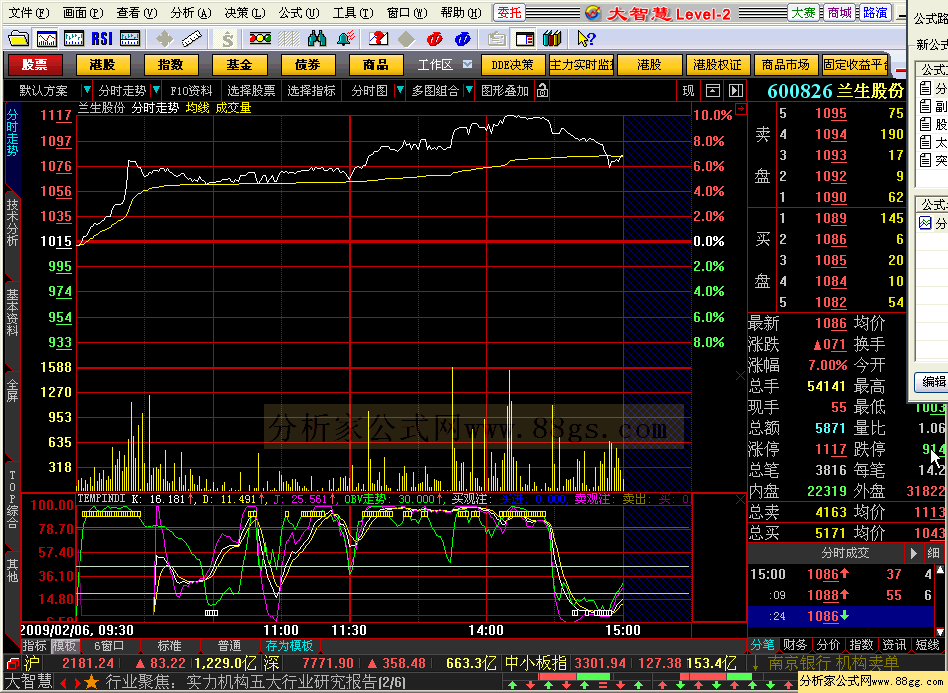The height and width of the screenshot is (693, 948).
Task: Click the ruler measuring tool icon
Action: (x=192, y=39)
